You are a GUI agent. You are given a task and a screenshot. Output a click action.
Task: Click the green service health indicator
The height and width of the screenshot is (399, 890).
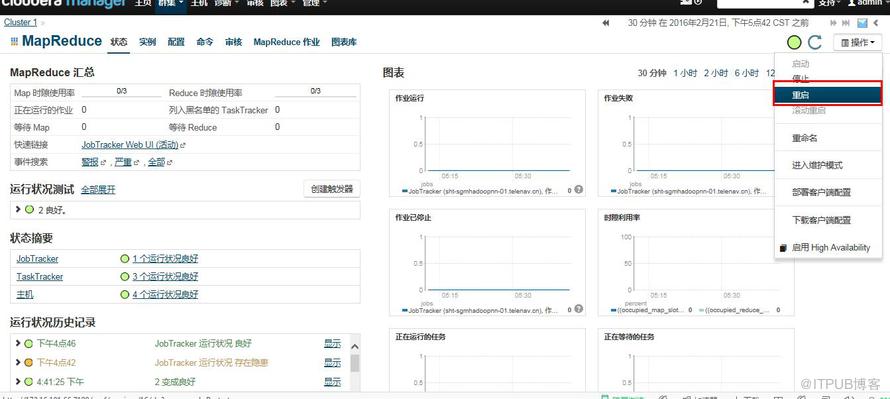(795, 42)
